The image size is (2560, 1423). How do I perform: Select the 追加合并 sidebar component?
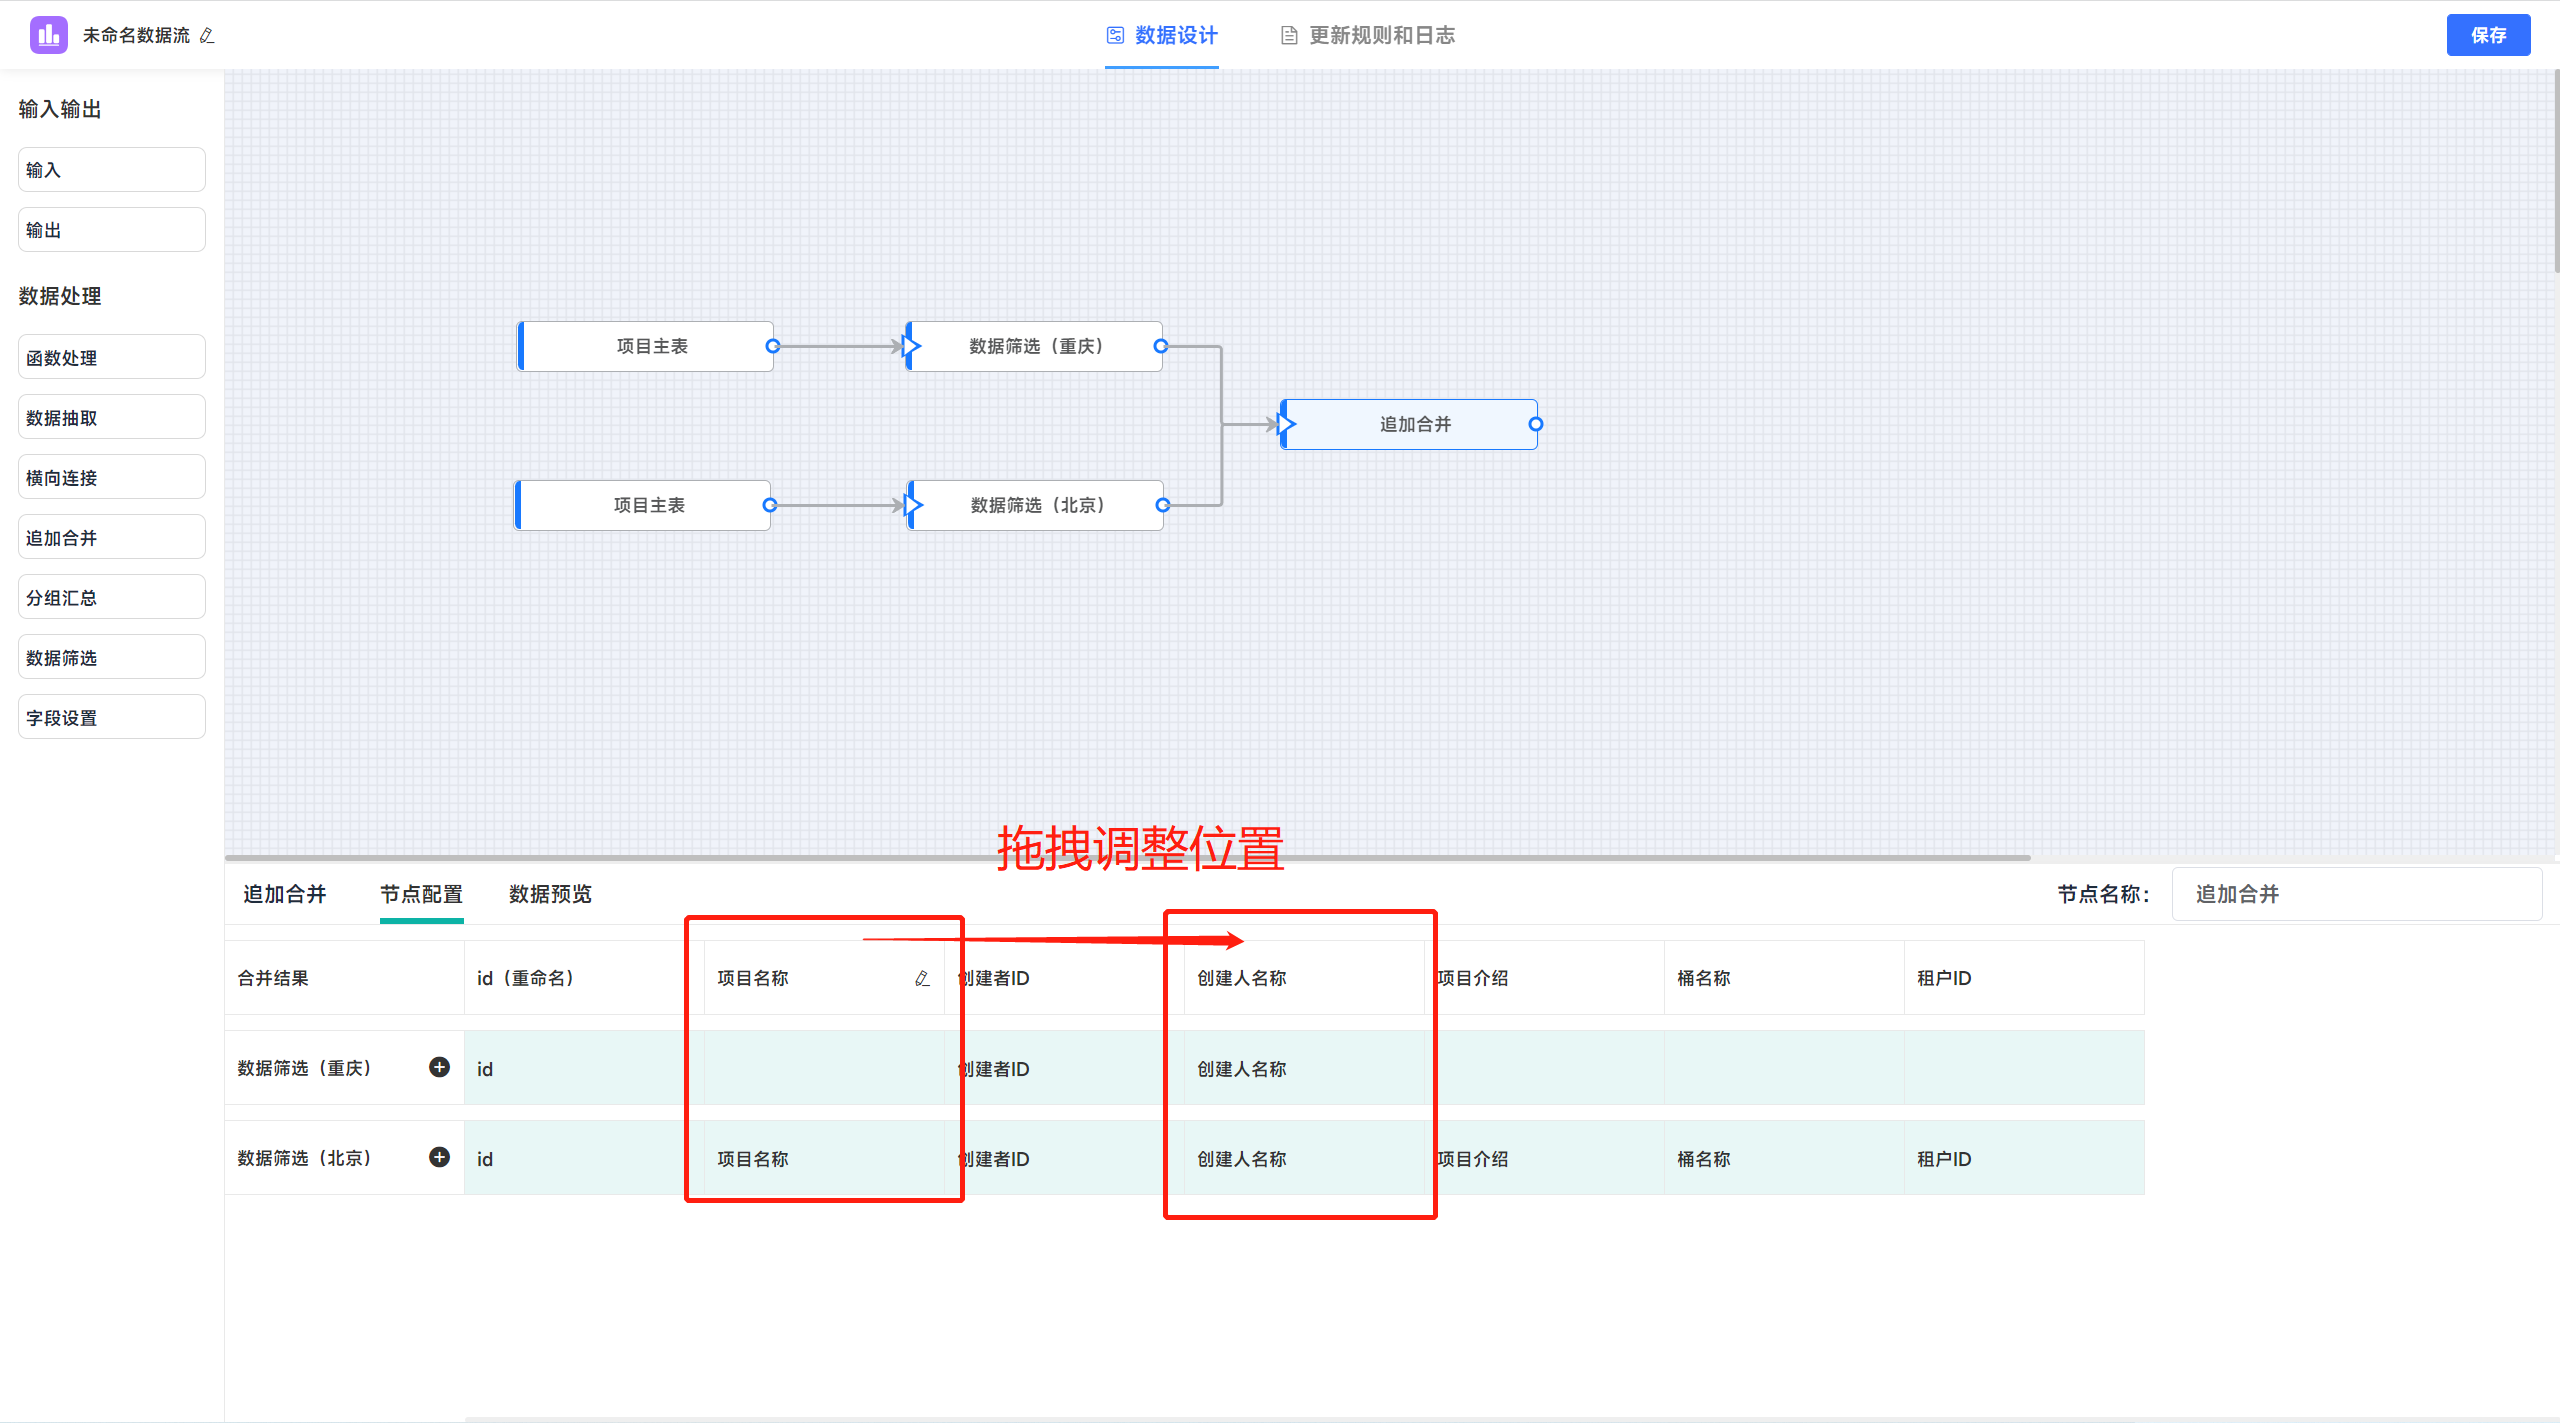click(112, 537)
